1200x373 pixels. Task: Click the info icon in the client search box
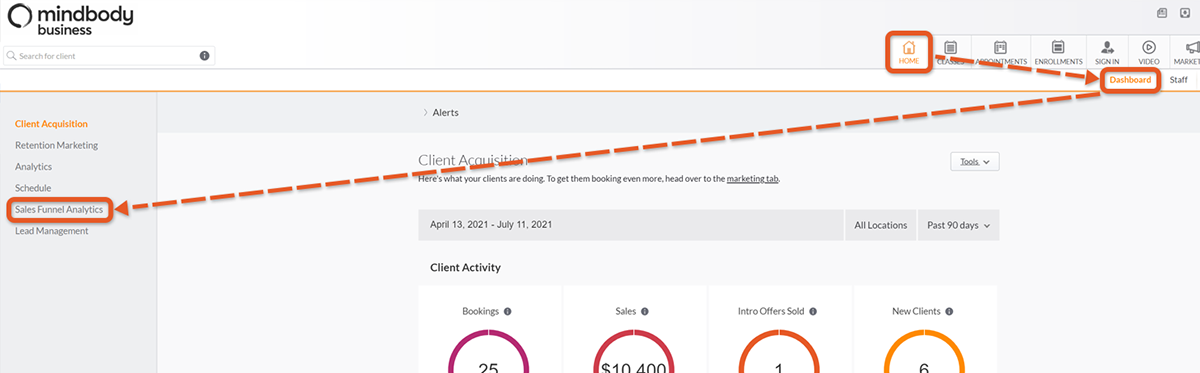point(204,56)
